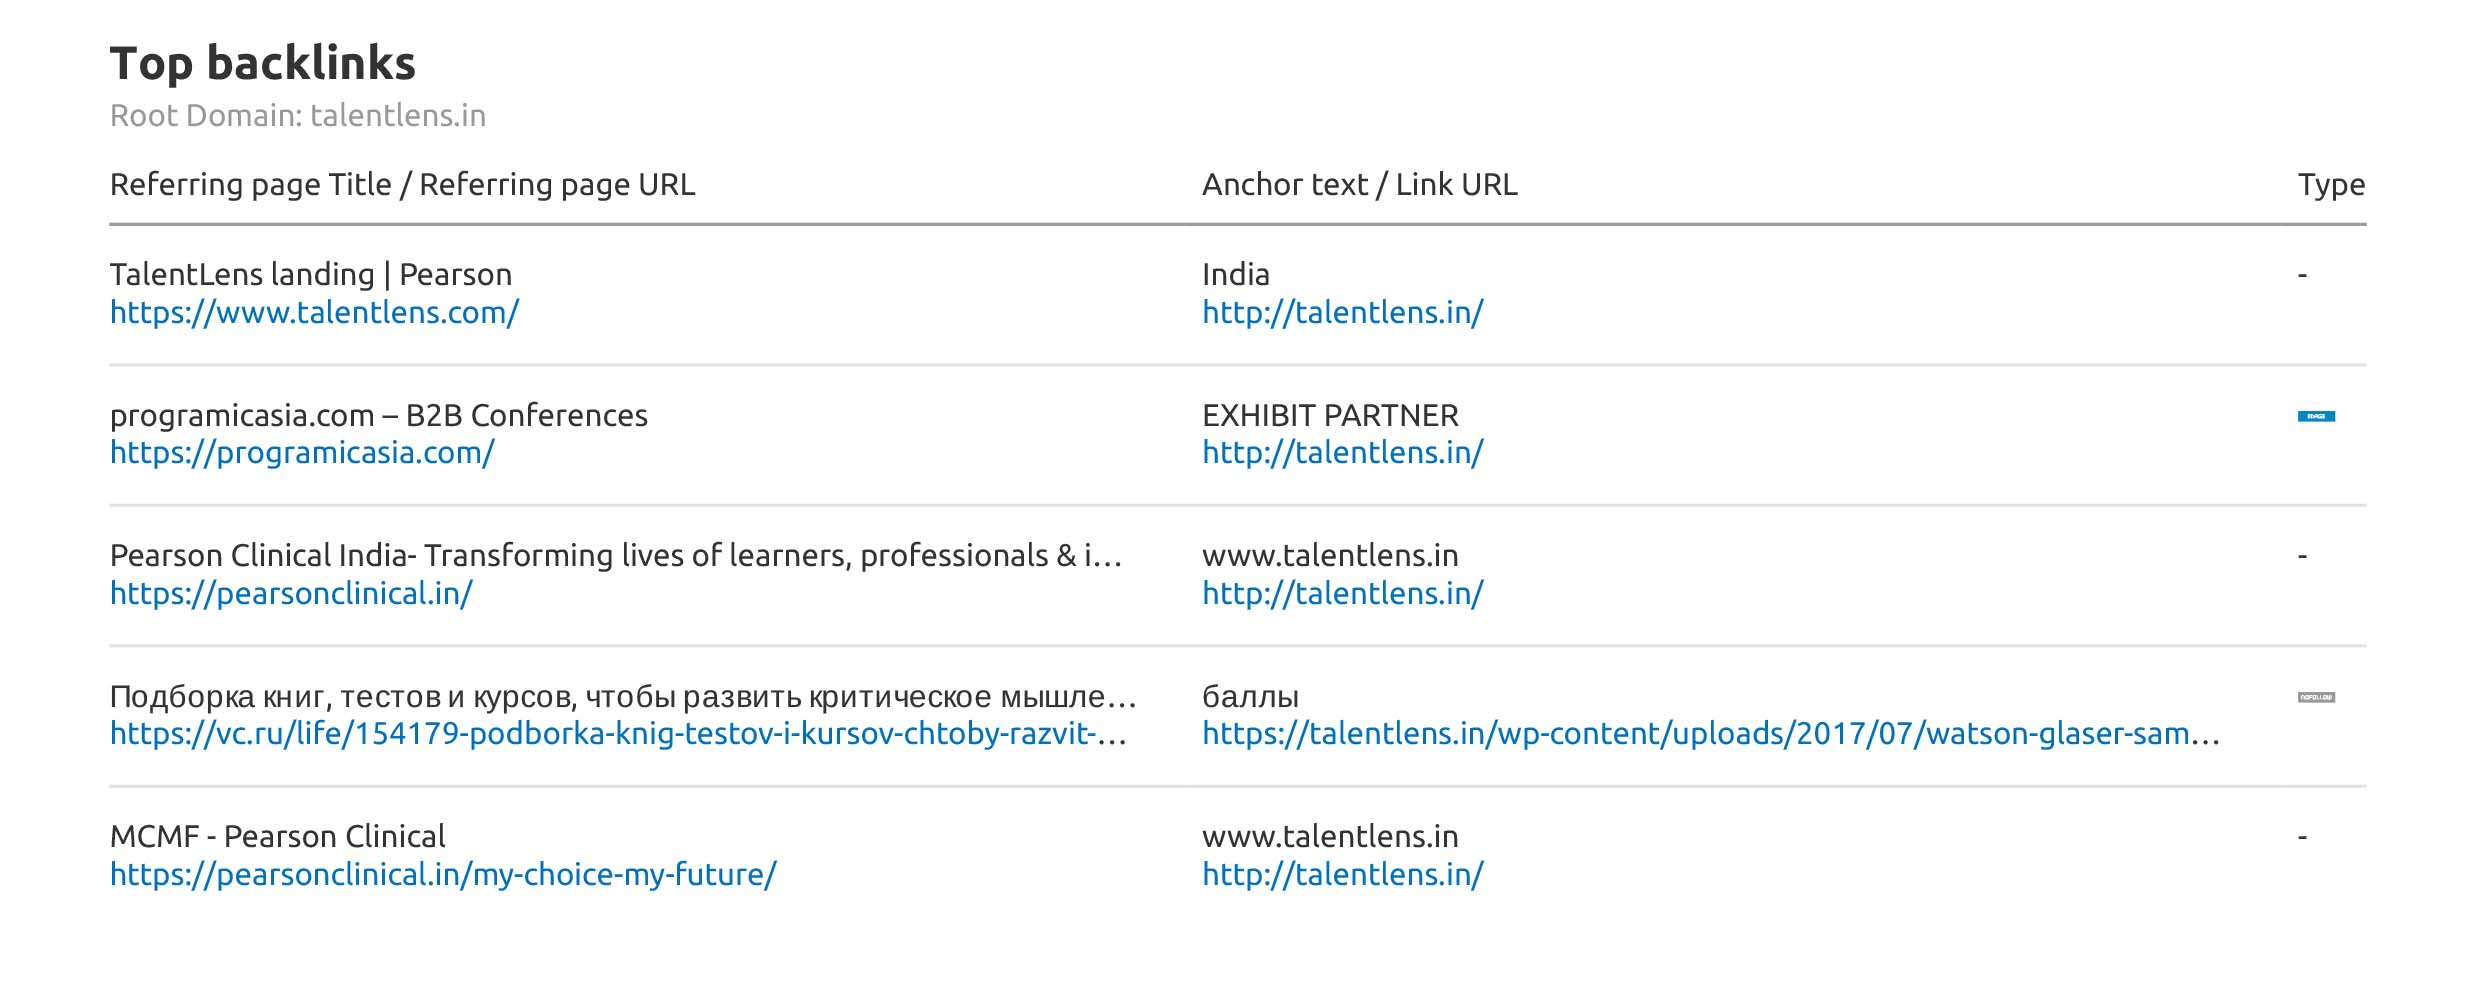Select the EXHIBIT PARTNER anchor text

tap(1330, 415)
